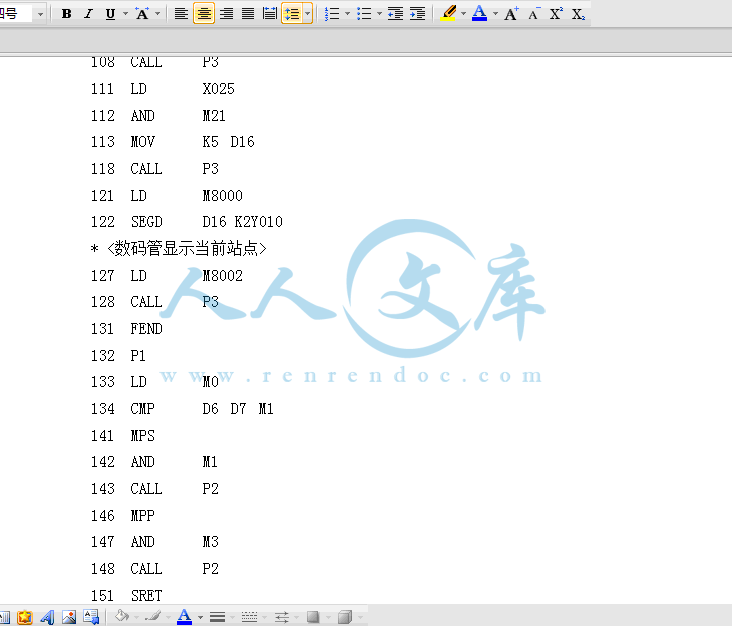732x626 pixels.
Task: Apply subscript formatting
Action: click(578, 14)
